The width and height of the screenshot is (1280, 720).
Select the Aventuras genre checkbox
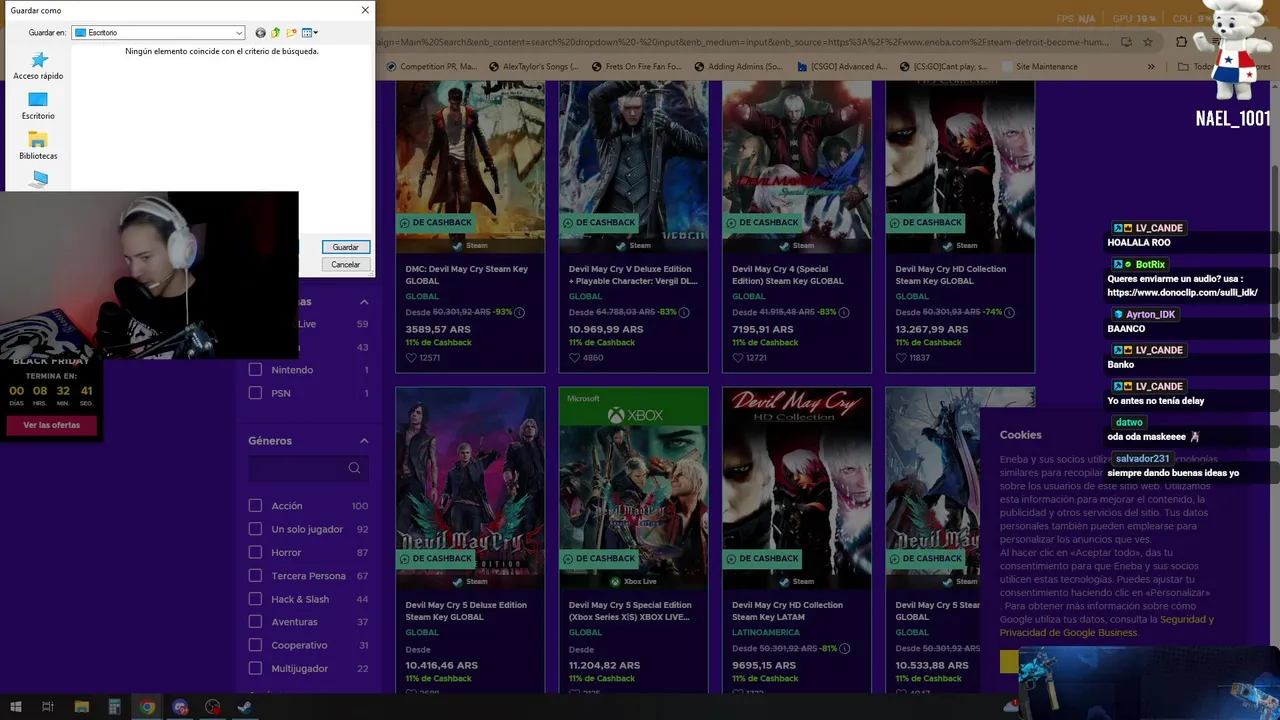click(255, 622)
